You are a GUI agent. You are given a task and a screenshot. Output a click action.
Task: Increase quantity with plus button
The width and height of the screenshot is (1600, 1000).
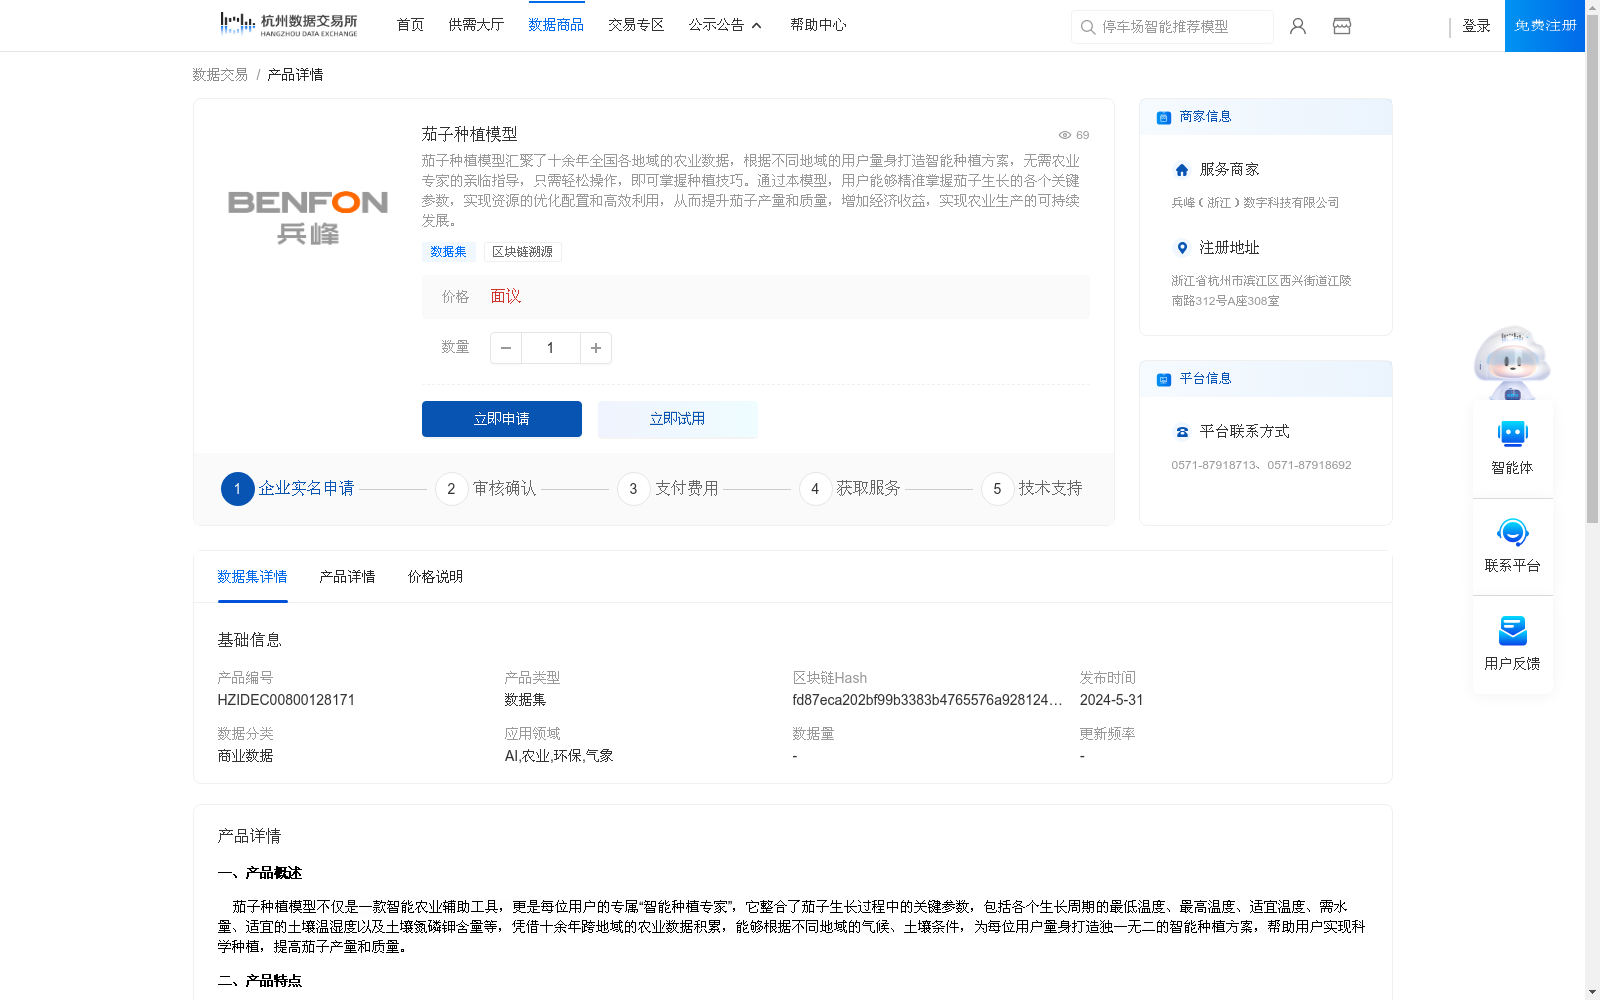point(596,348)
